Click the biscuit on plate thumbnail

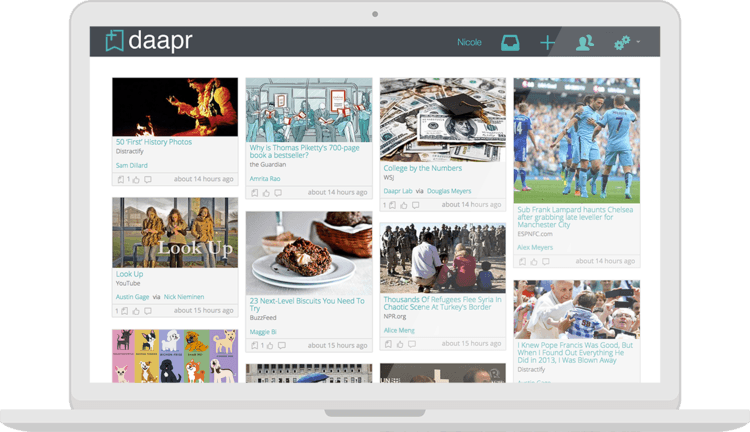[x=309, y=254]
